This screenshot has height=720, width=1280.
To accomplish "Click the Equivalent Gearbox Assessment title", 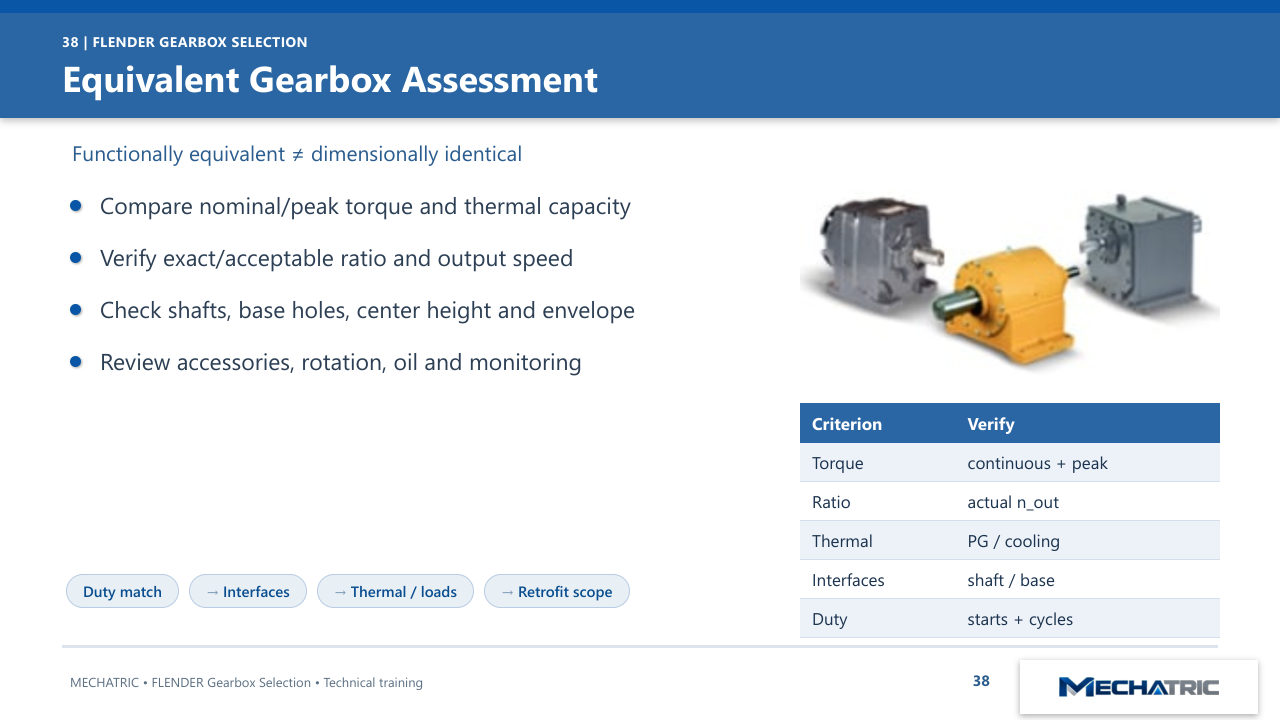I will [330, 80].
